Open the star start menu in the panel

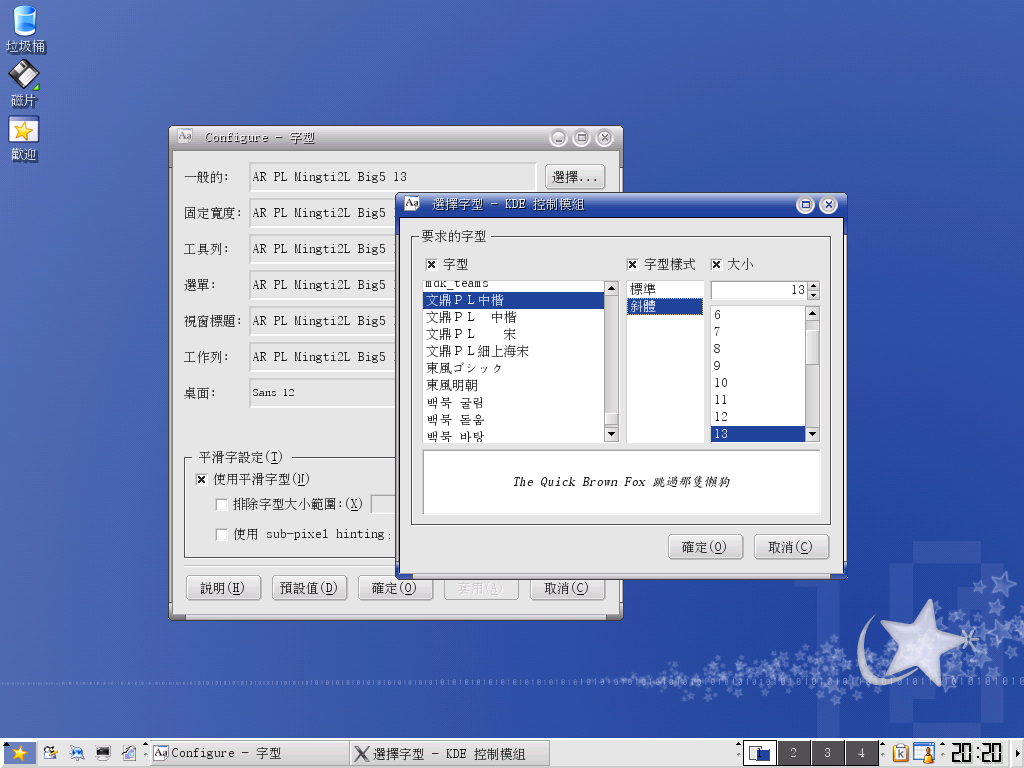[x=18, y=753]
